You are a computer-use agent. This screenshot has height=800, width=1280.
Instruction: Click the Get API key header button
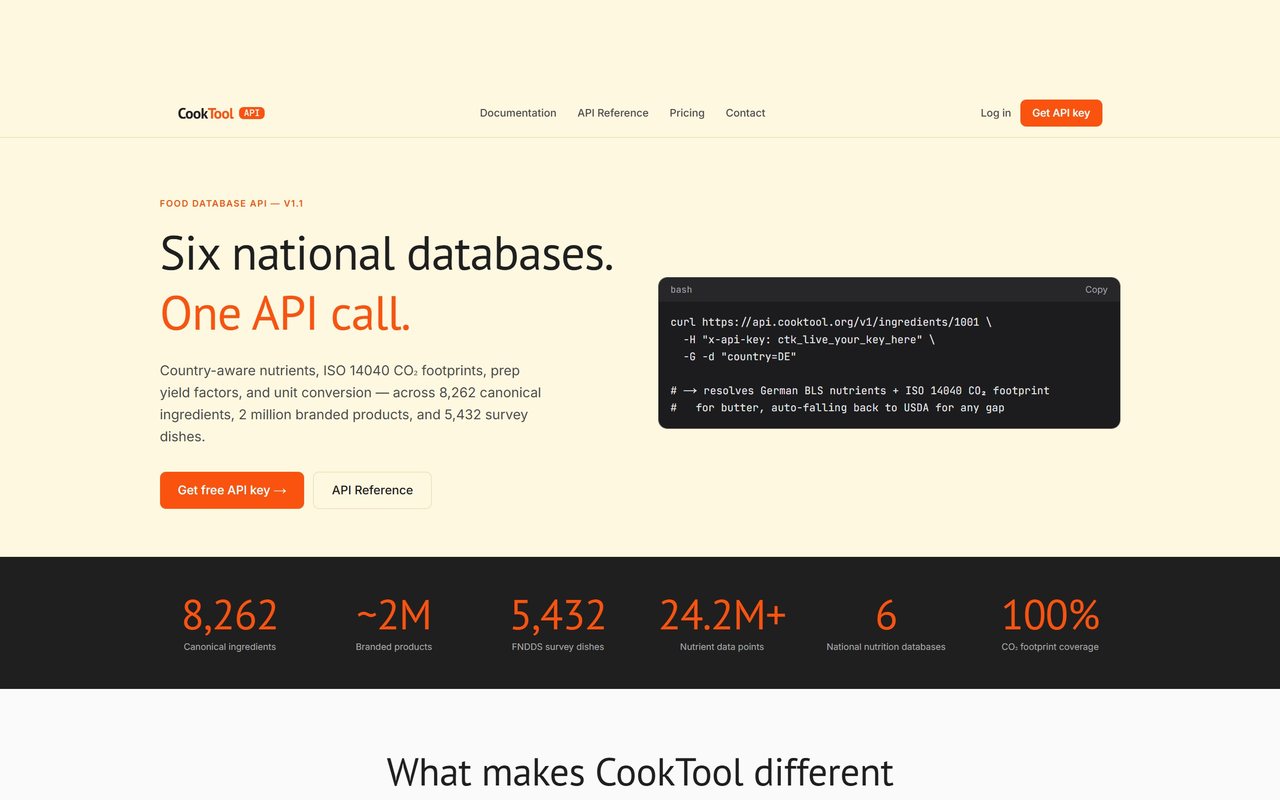(x=1061, y=113)
